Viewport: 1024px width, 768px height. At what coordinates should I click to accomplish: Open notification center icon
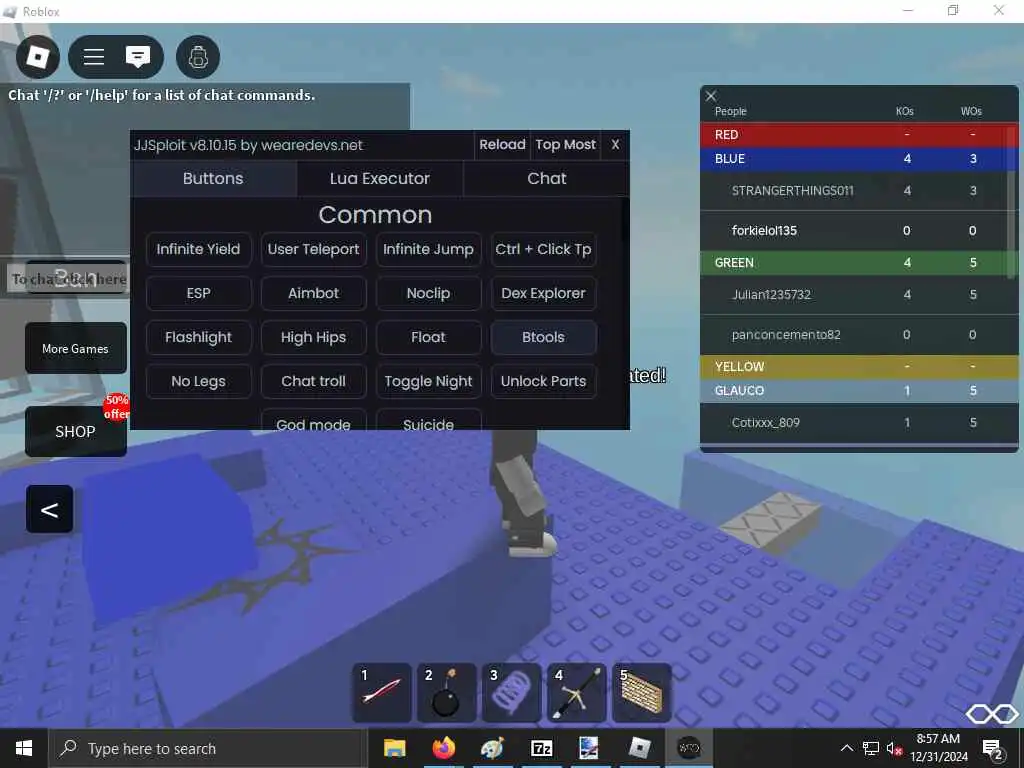click(993, 749)
